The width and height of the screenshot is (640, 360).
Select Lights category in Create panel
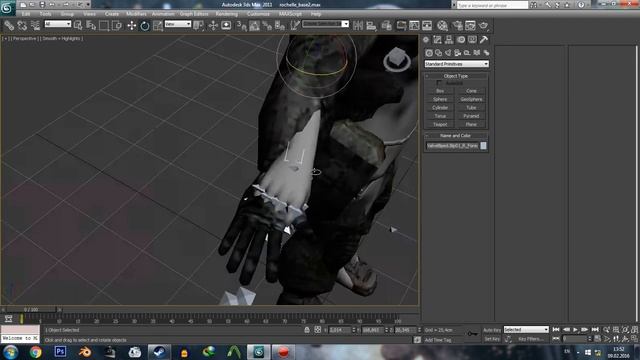coord(448,53)
